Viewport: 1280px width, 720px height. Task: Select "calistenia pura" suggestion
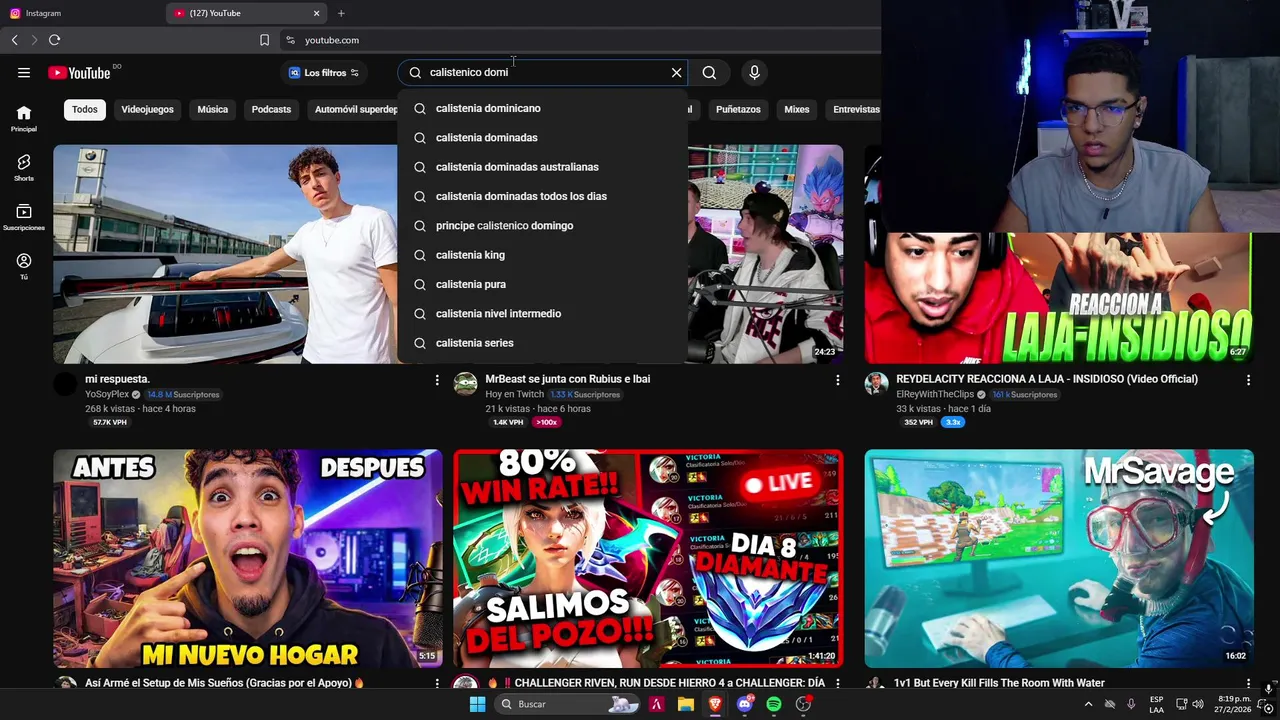coord(543,284)
